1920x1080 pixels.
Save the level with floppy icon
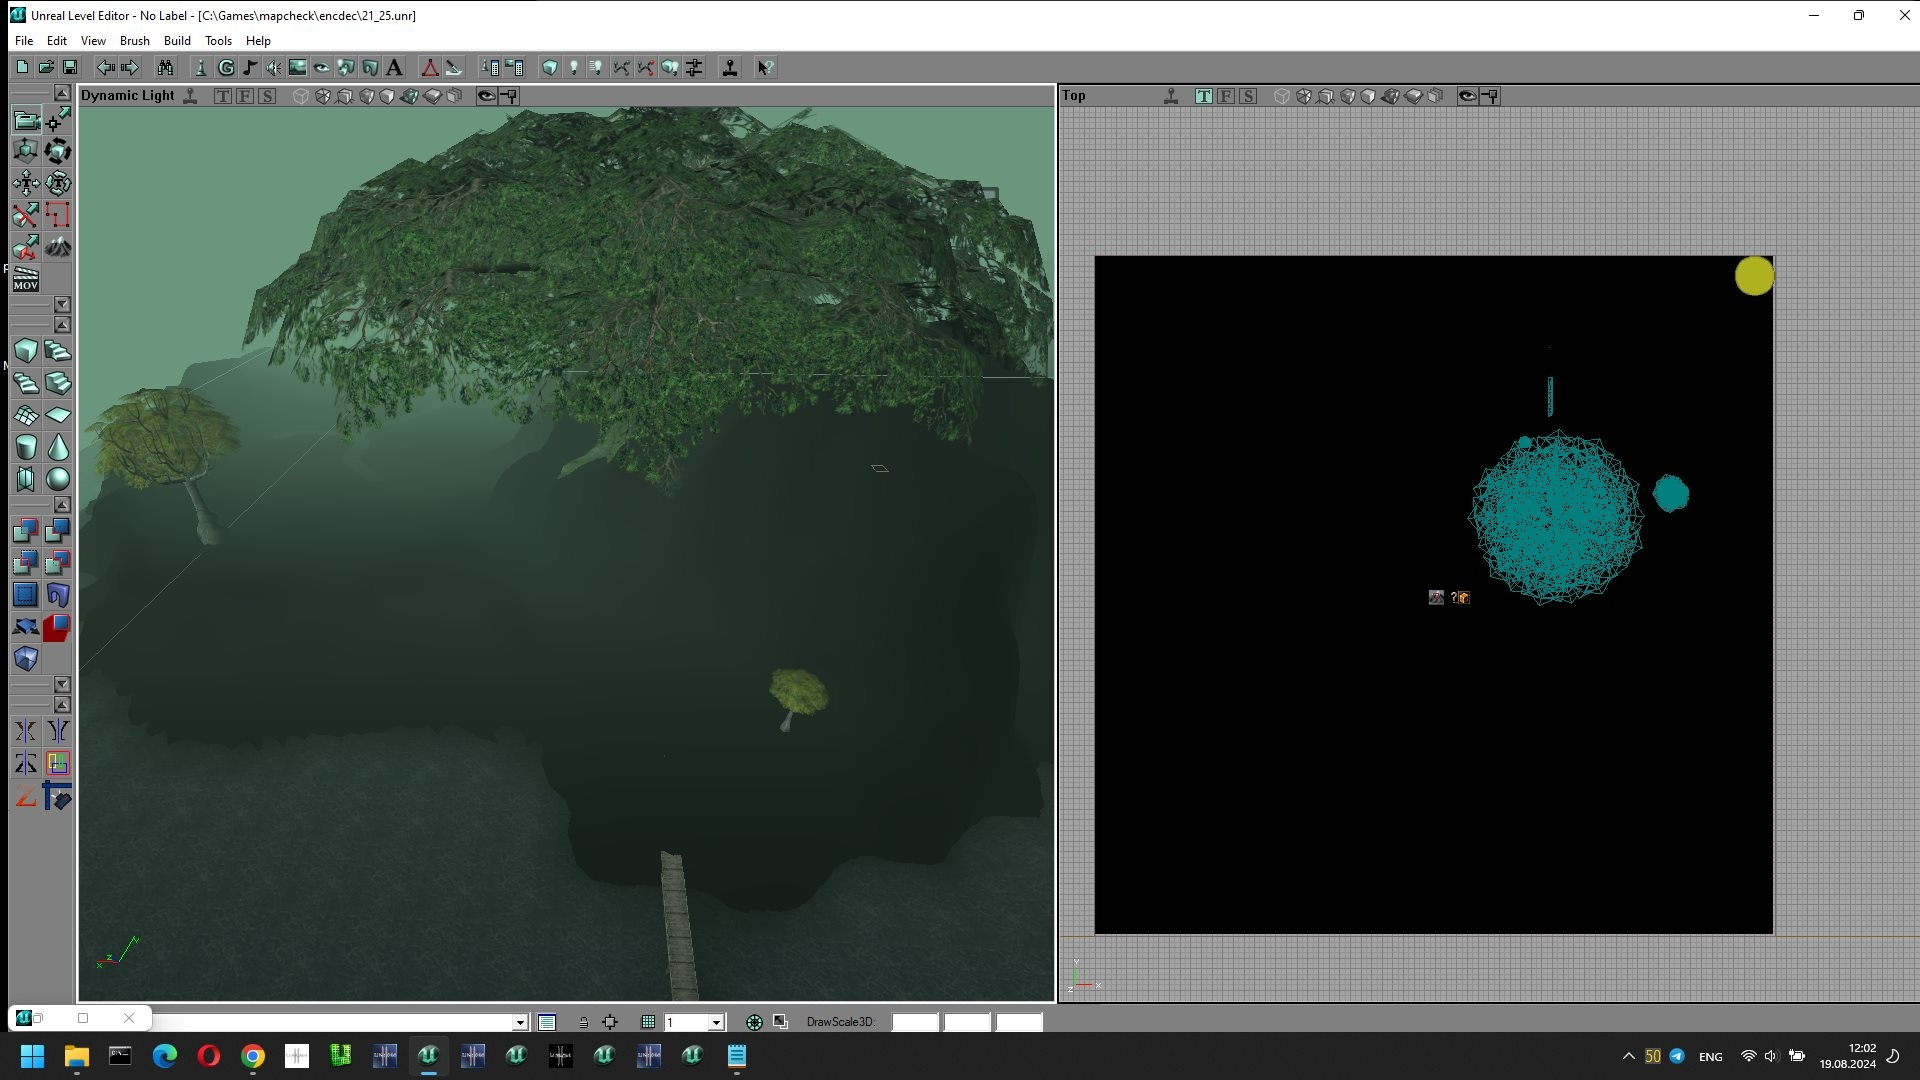click(70, 67)
